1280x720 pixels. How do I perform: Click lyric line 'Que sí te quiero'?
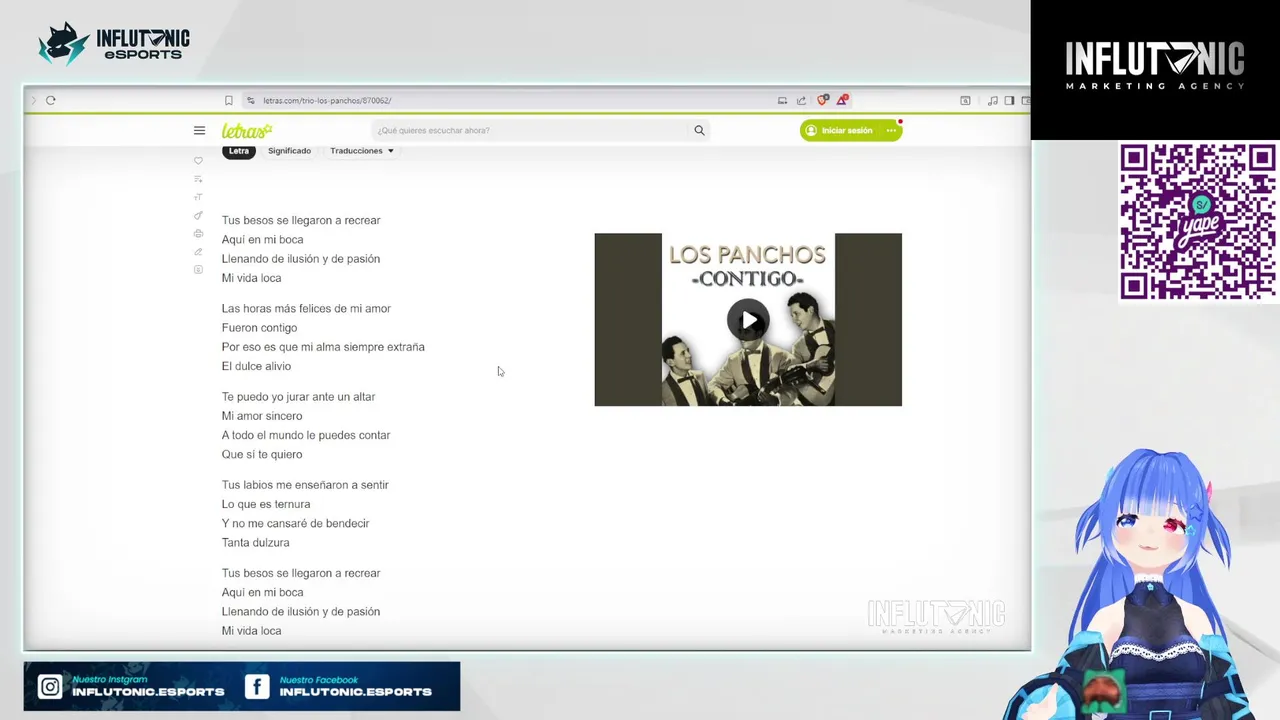click(262, 454)
